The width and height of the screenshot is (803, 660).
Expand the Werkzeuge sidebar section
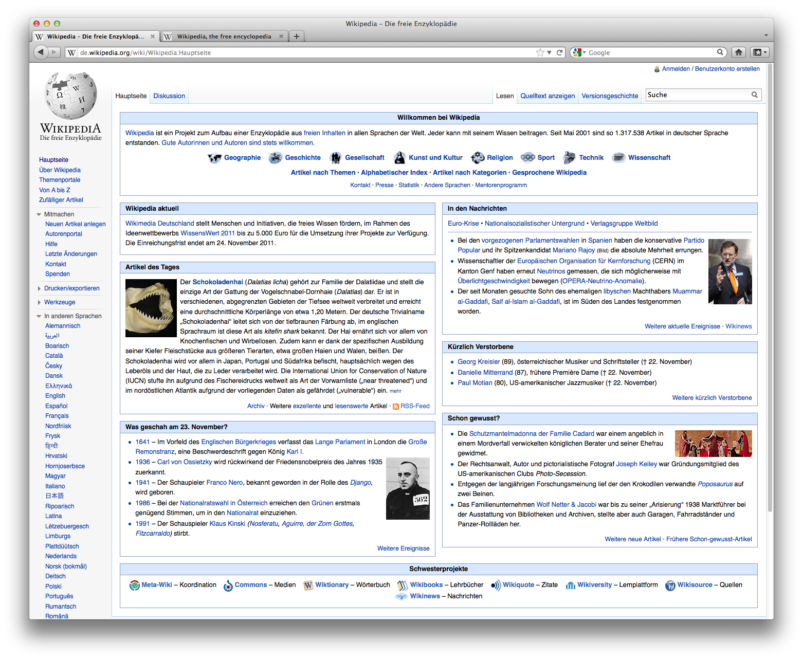[x=39, y=303]
